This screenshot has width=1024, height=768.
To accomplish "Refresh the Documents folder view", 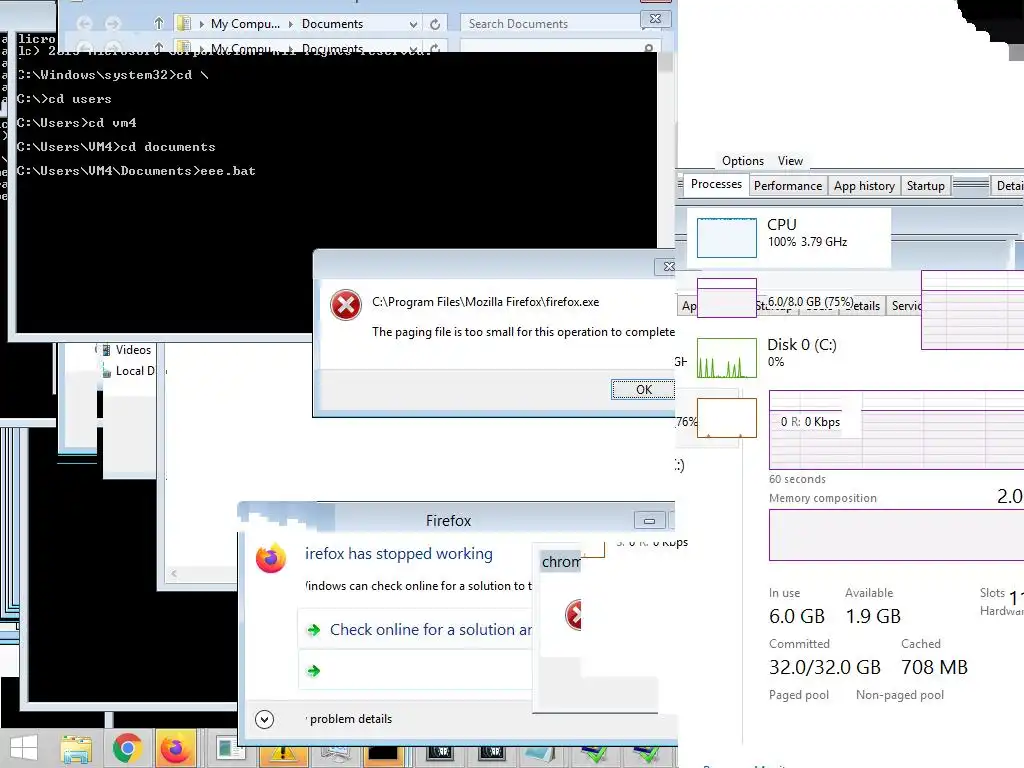I will coord(435,24).
